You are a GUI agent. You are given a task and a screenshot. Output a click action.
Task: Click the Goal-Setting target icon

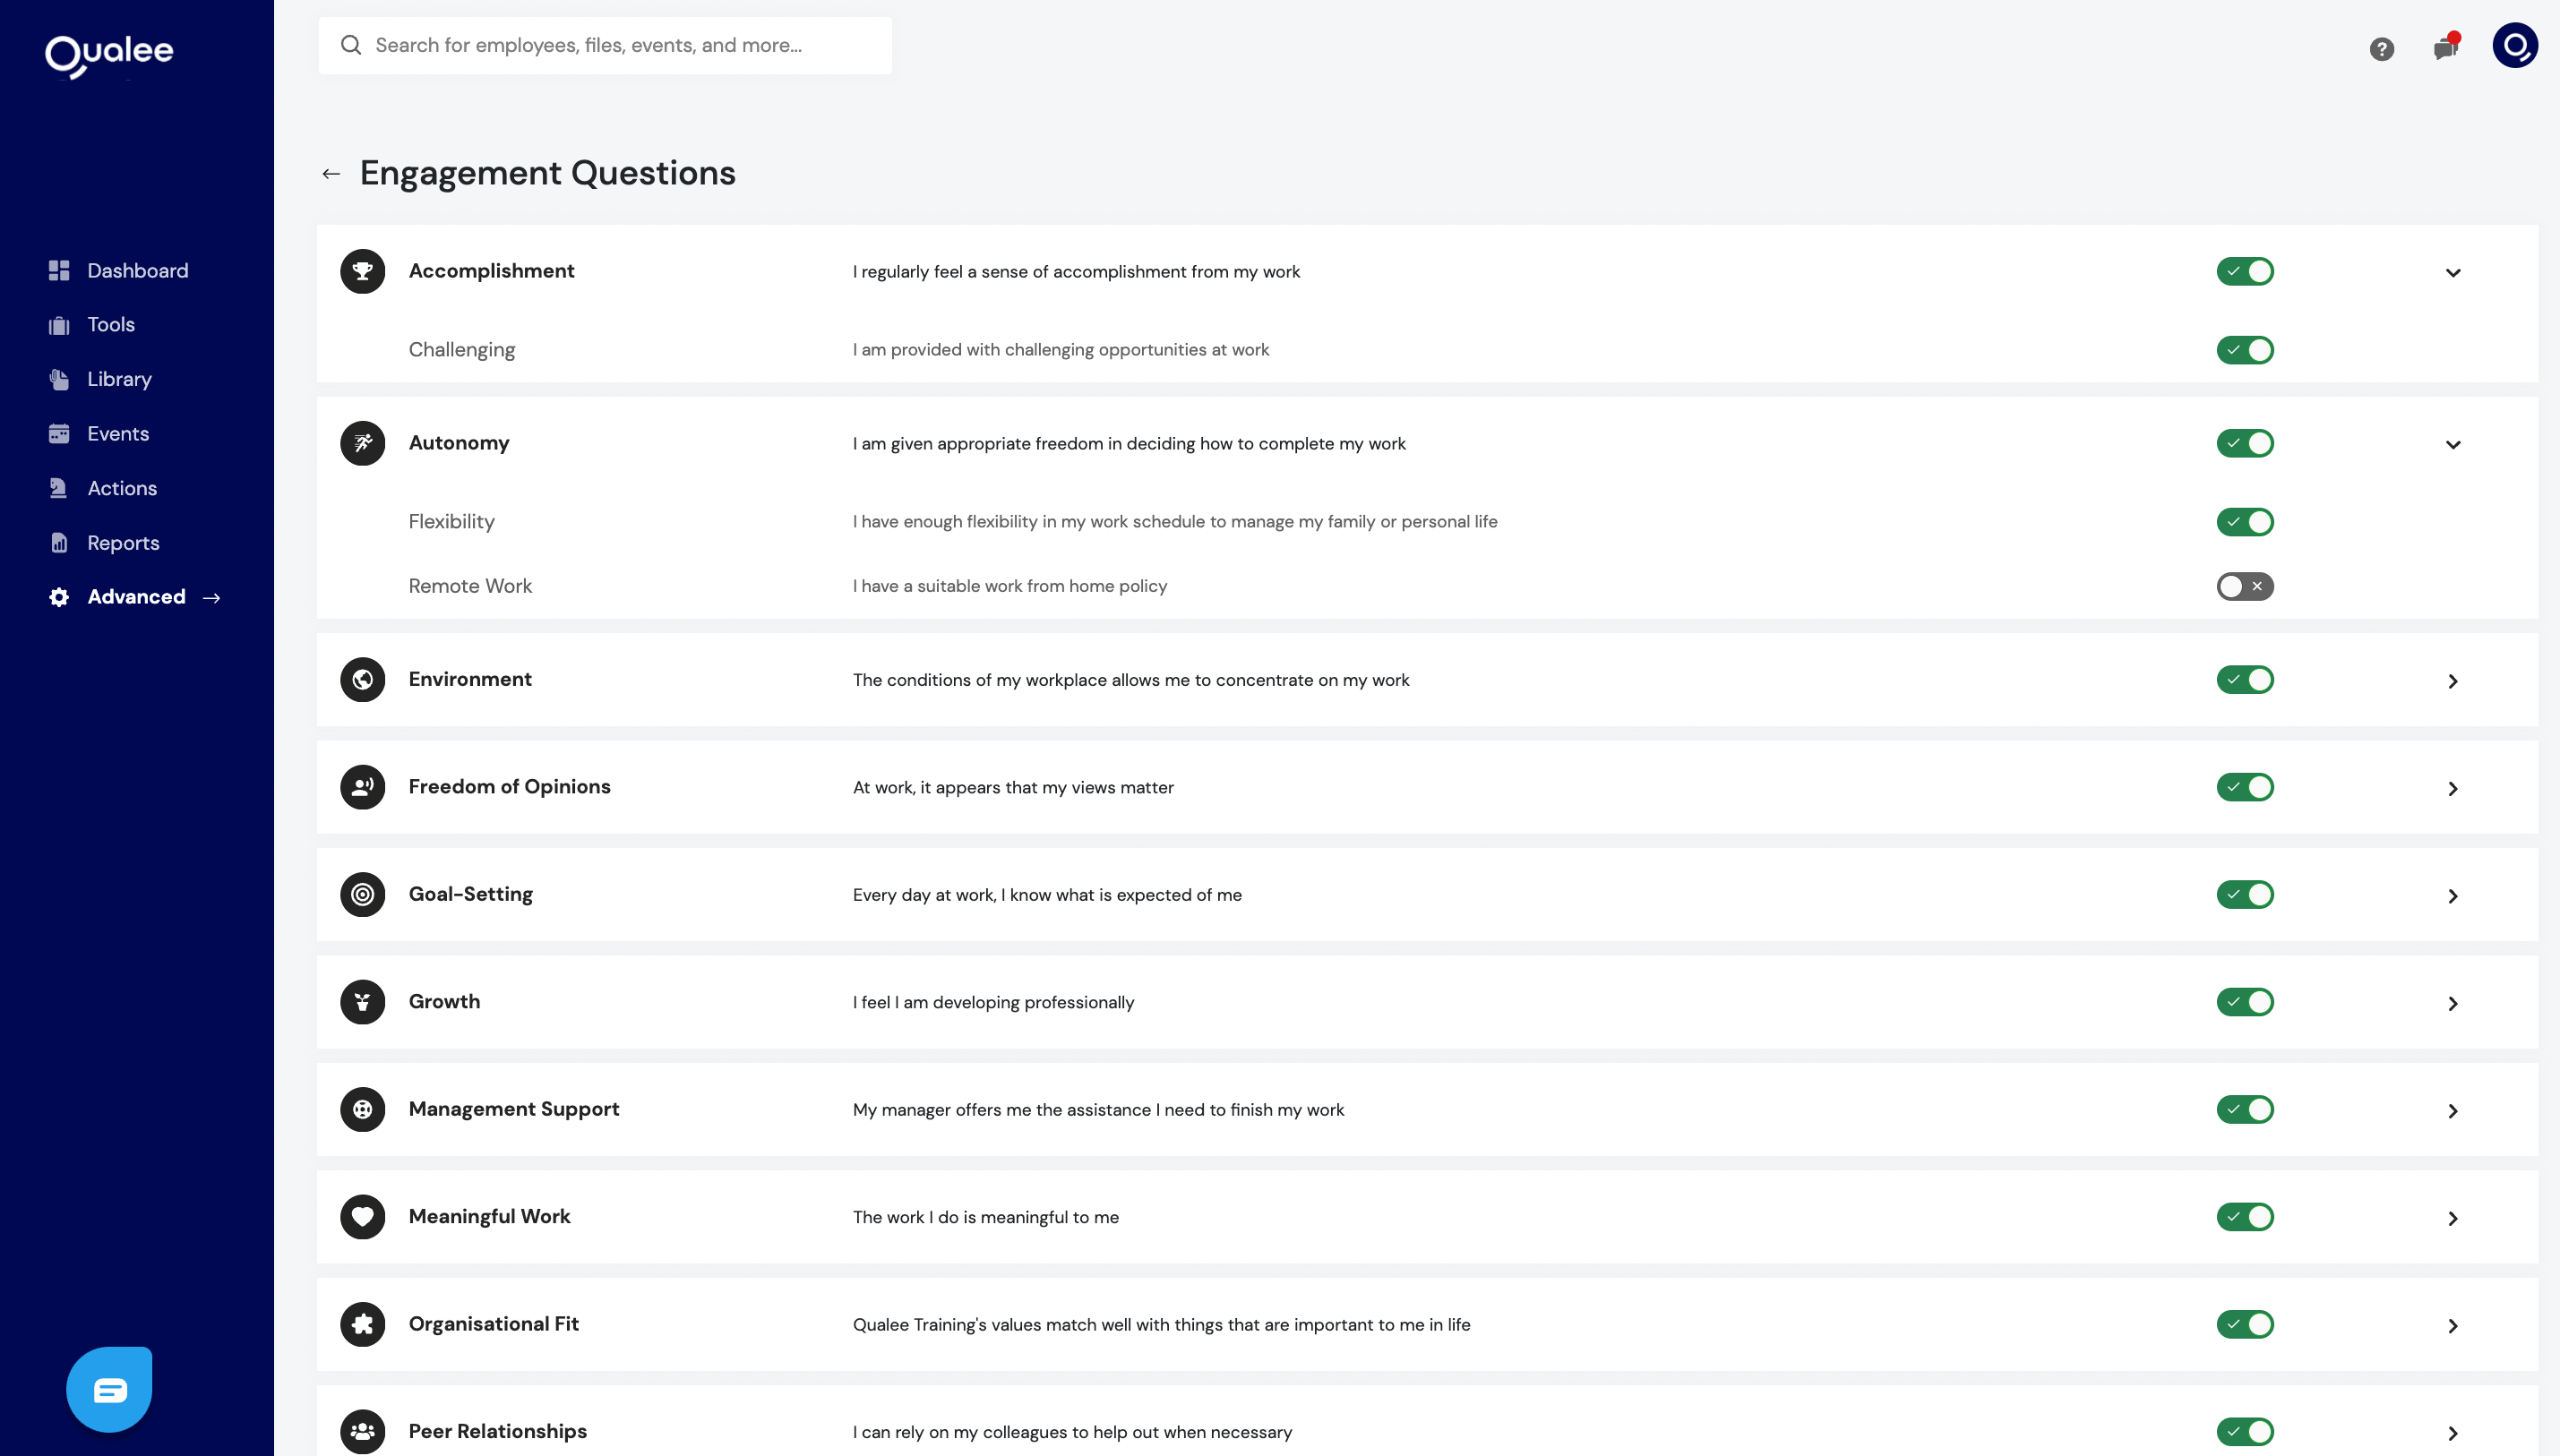(362, 894)
